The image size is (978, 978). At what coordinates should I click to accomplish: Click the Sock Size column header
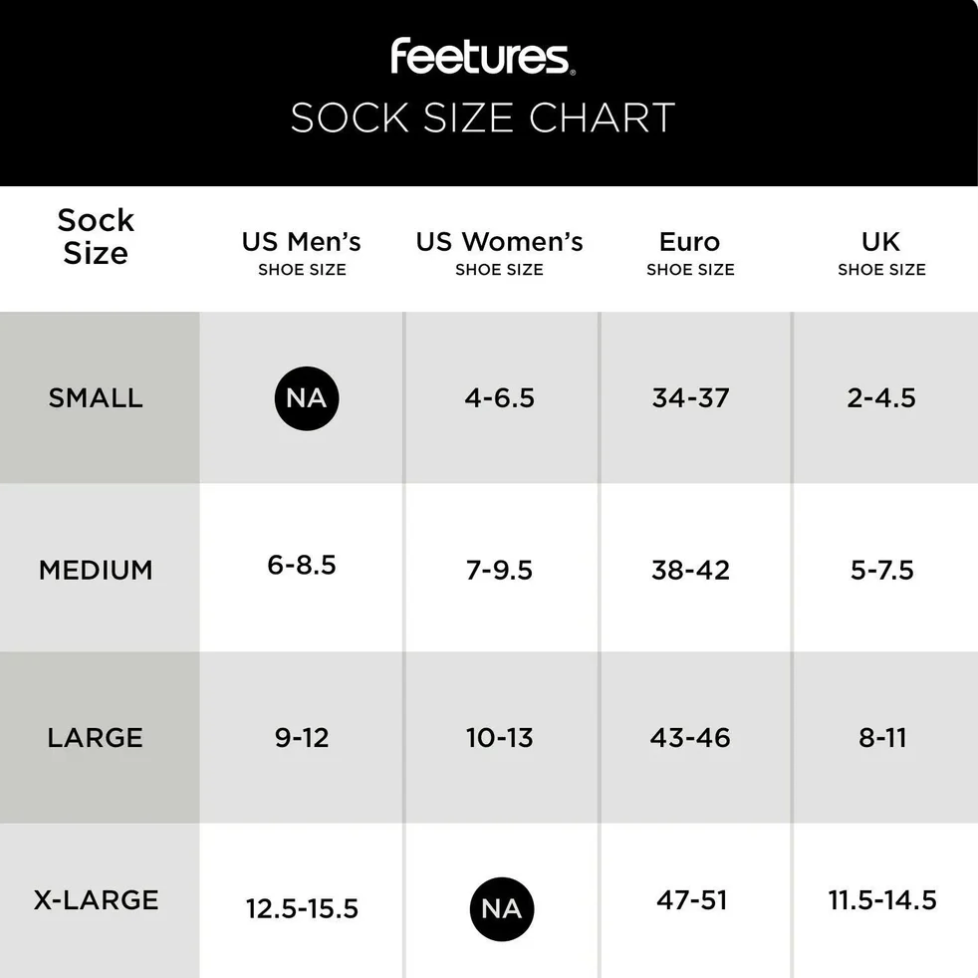[95, 236]
